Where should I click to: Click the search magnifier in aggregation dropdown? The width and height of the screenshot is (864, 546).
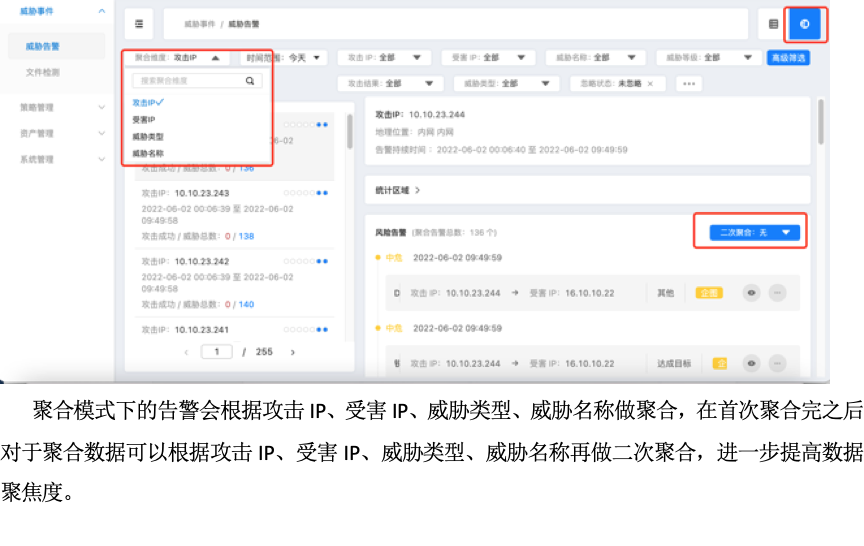pyautogui.click(x=250, y=81)
